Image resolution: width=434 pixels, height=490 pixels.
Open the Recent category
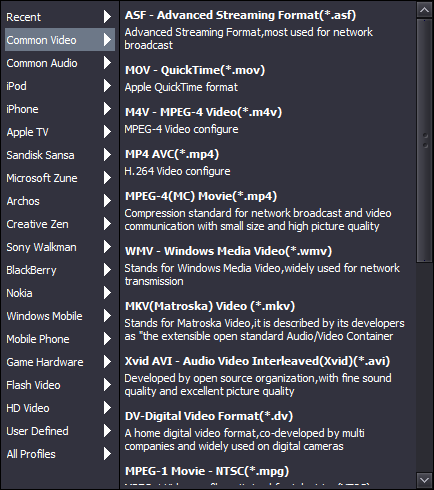[60, 17]
